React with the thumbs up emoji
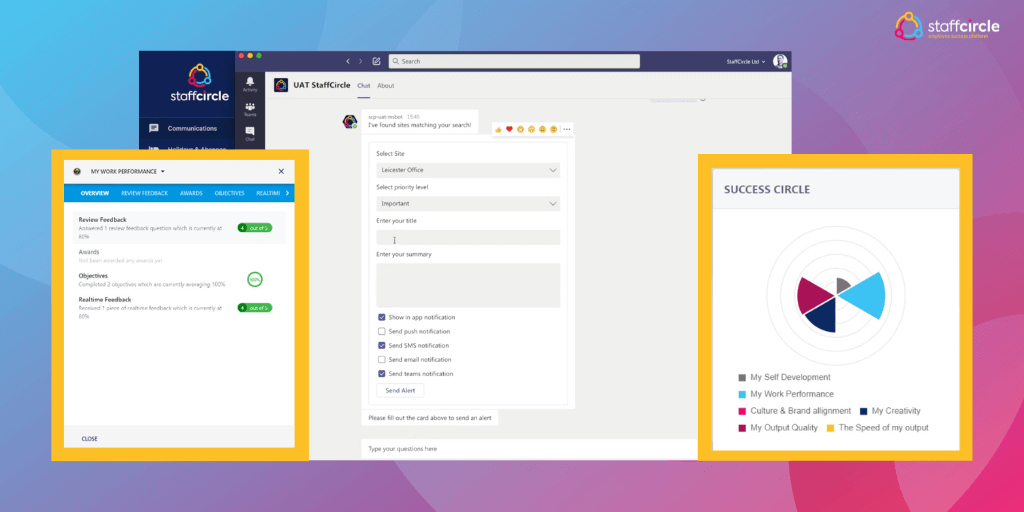Viewport: 1024px width, 512px height. [x=498, y=129]
